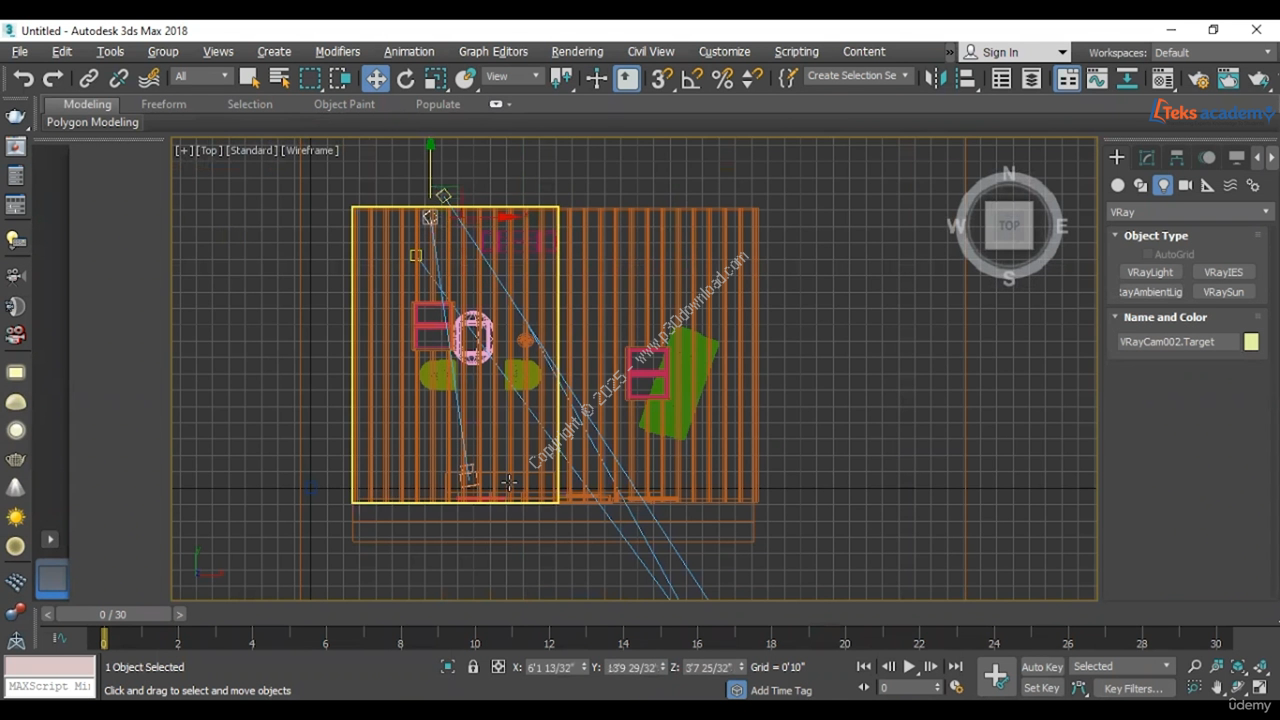1280x720 pixels.
Task: Open Render Setup teapot icon
Action: 1199,79
